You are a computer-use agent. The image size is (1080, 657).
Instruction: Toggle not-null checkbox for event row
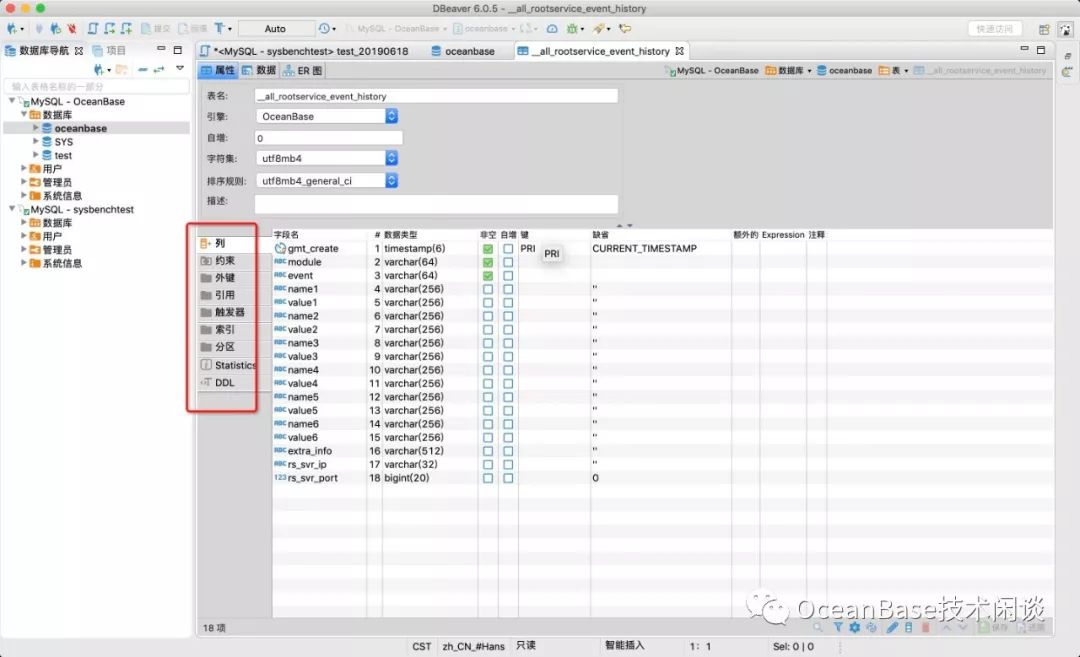(x=488, y=275)
